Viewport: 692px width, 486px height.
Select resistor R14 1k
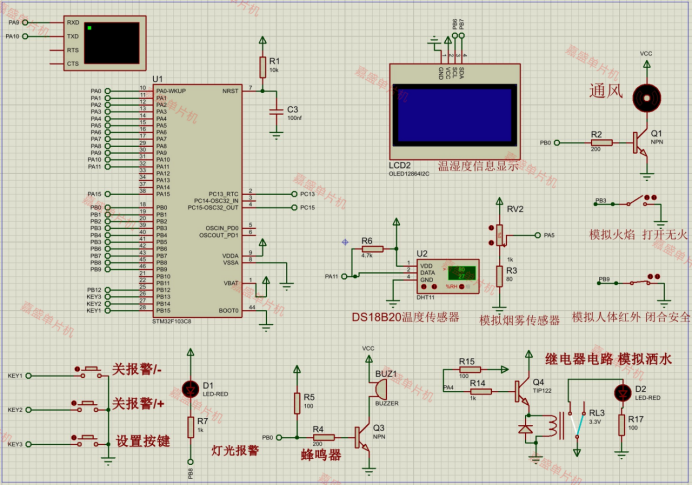coord(480,391)
